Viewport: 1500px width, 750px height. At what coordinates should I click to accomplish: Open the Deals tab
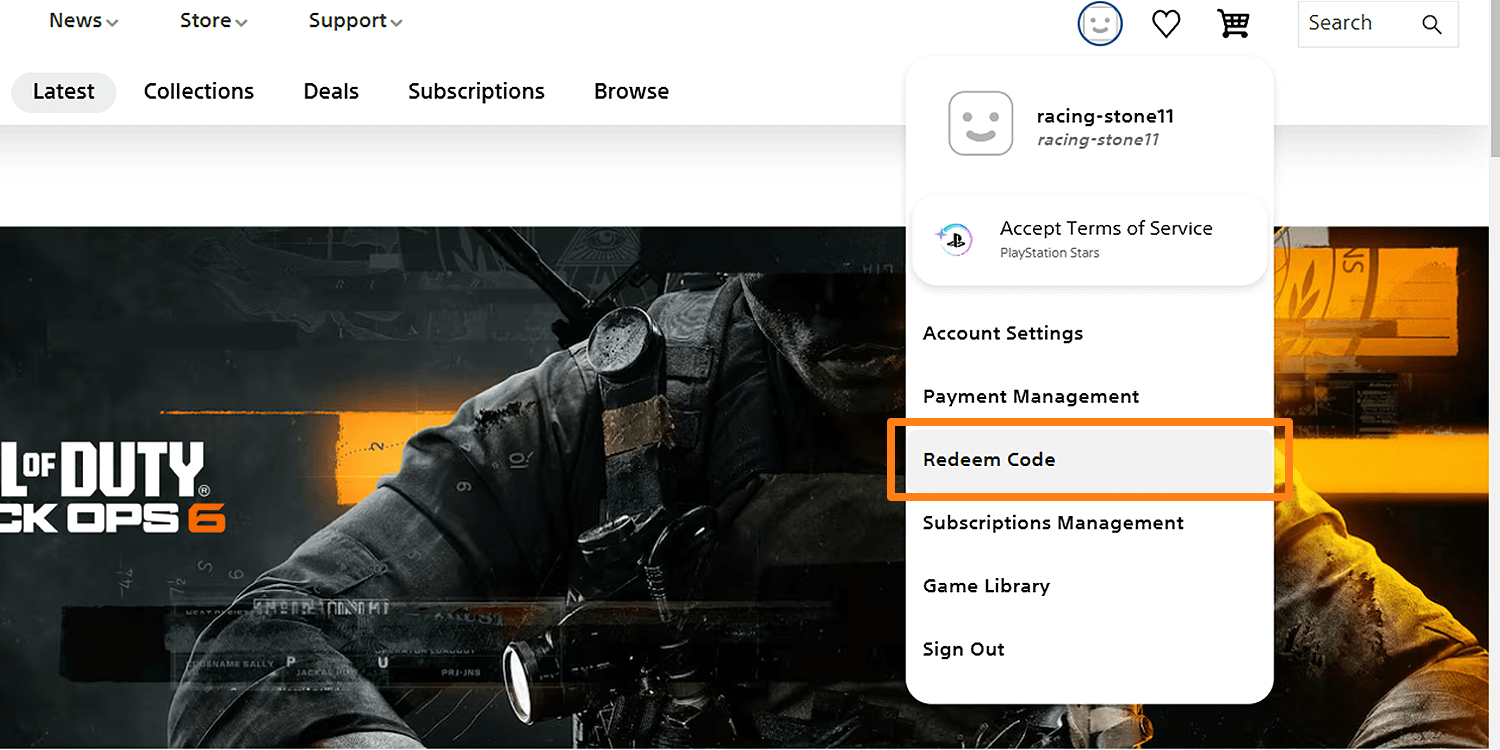click(x=331, y=91)
